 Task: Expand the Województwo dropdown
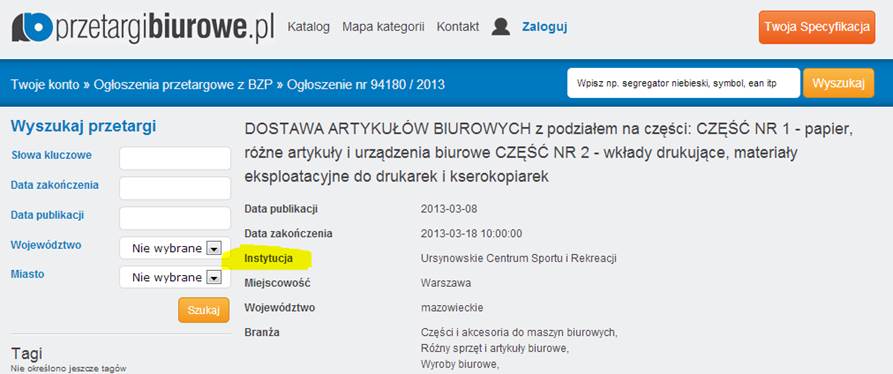click(175, 248)
